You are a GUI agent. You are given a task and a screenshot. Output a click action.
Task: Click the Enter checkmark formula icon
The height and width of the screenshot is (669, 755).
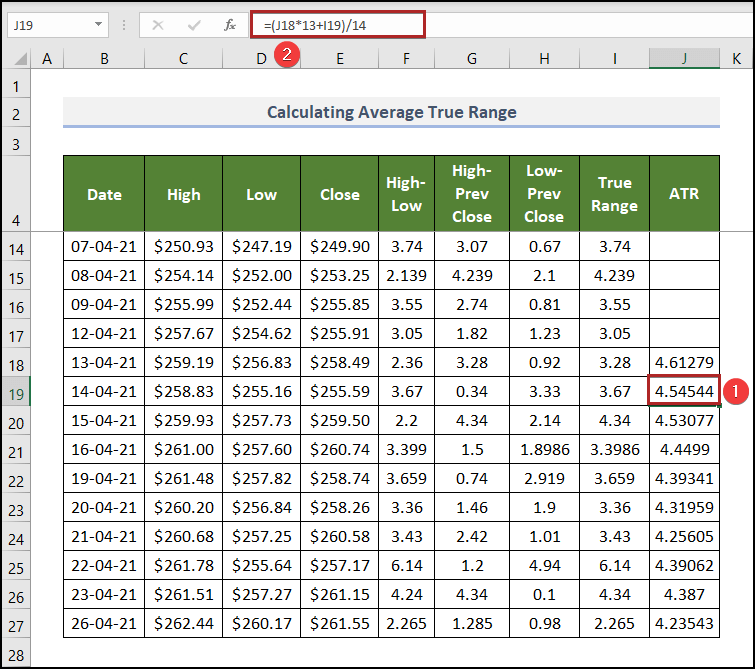tap(194, 25)
